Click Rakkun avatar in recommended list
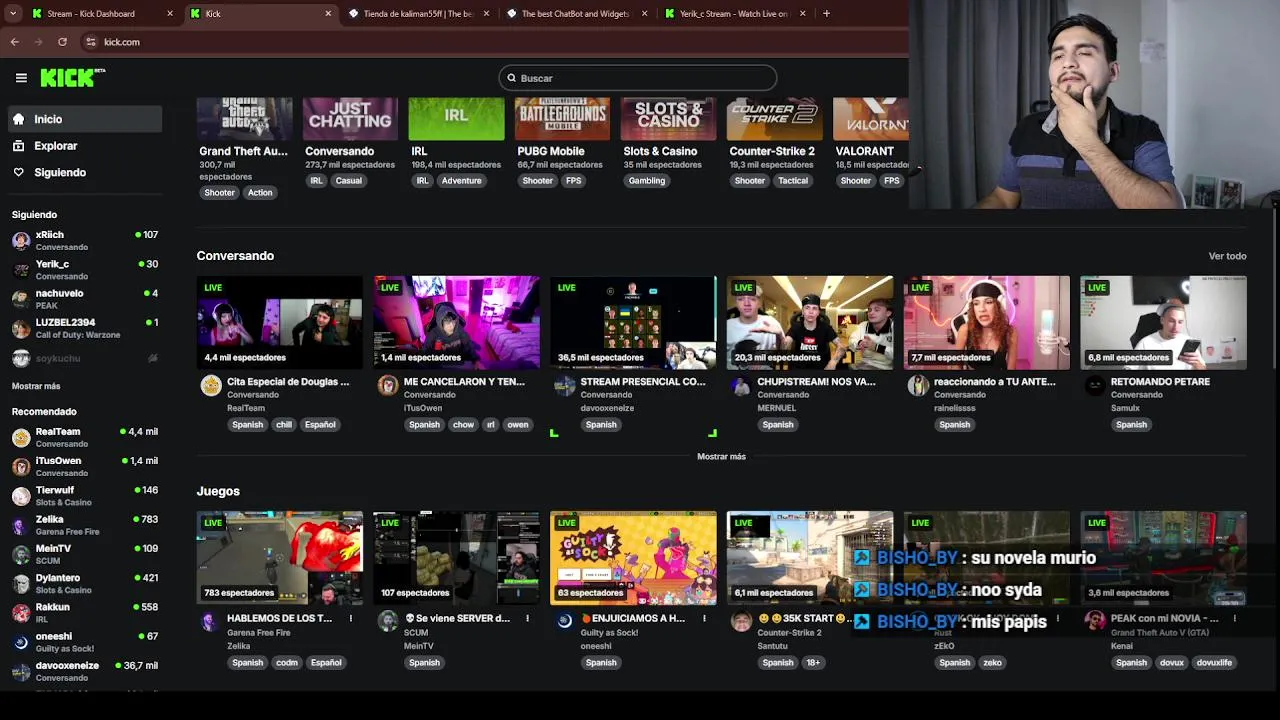This screenshot has width=1280, height=720. [21, 613]
